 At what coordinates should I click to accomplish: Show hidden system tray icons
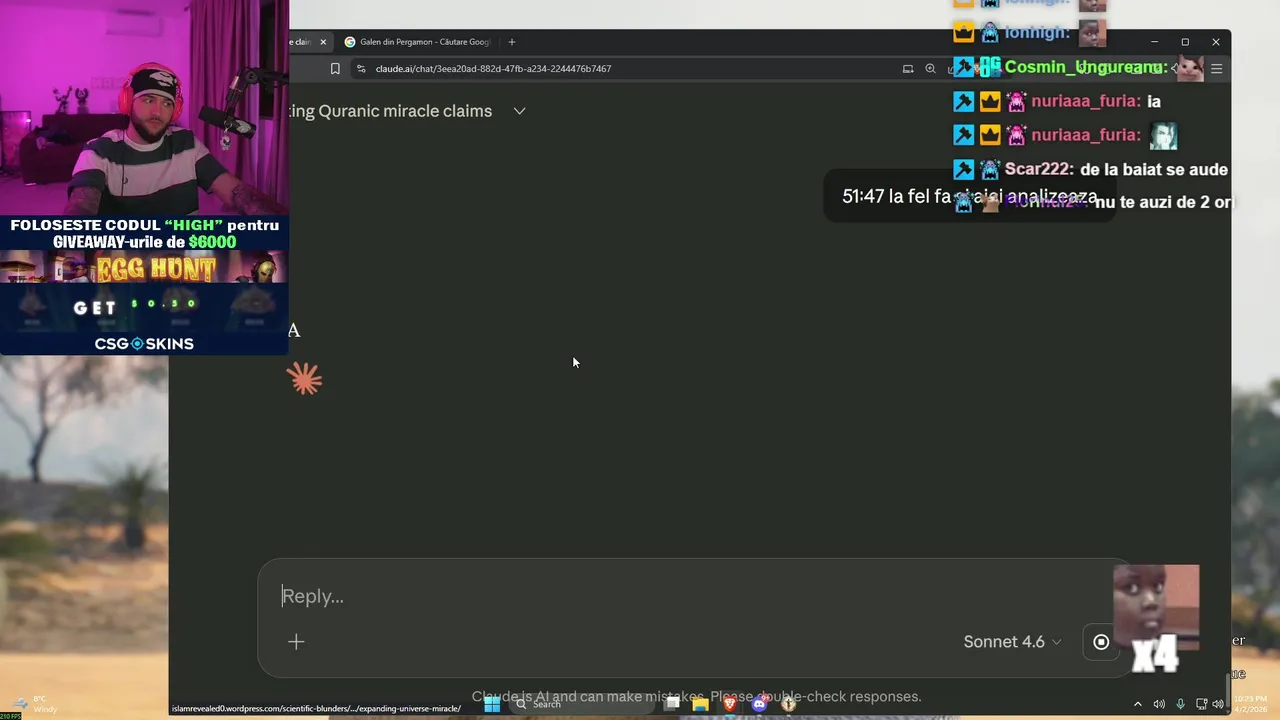[x=1137, y=704]
